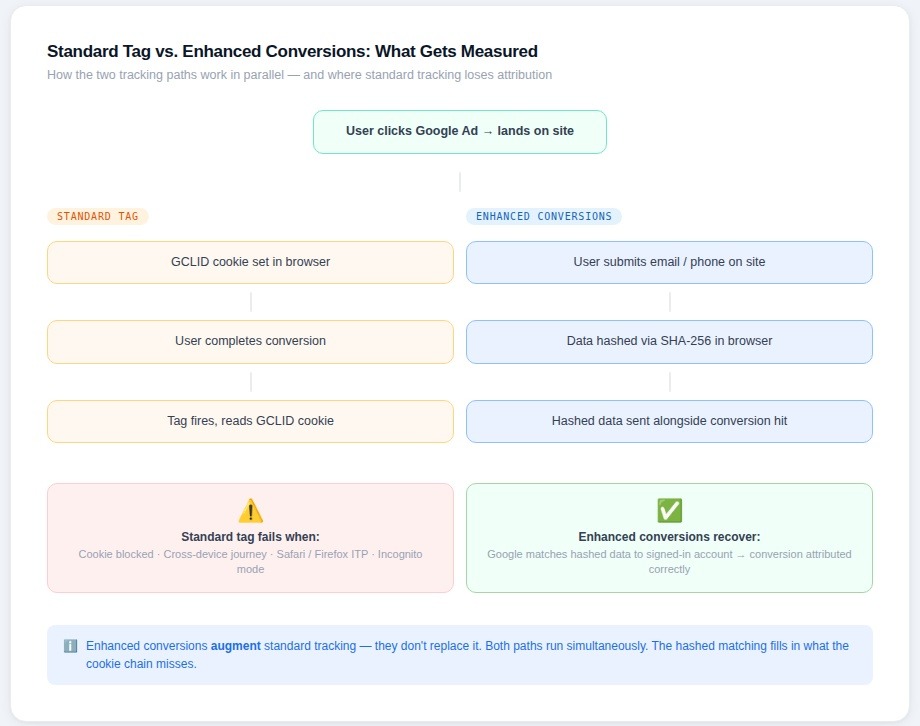Select the 'User completes conversion' step
The height and width of the screenshot is (726, 920).
coord(250,341)
